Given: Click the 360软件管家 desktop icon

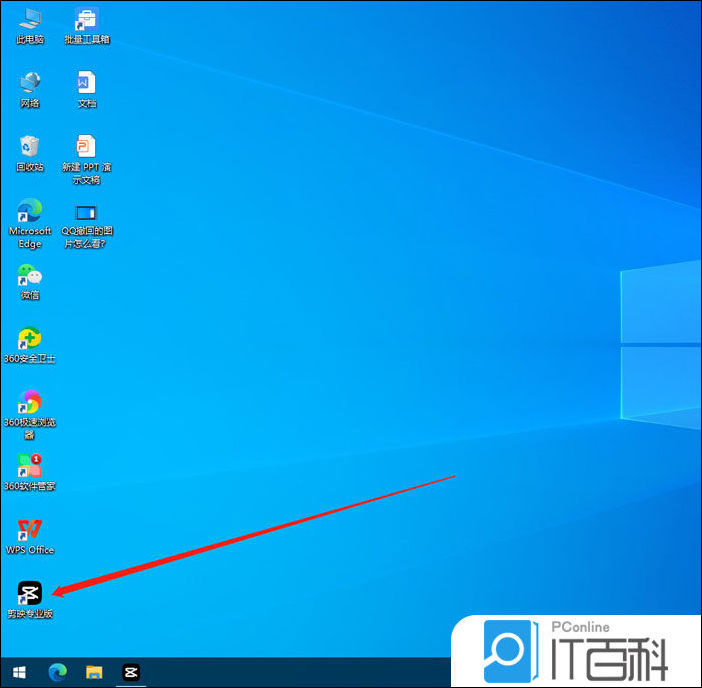Looking at the screenshot, I should tap(30, 466).
